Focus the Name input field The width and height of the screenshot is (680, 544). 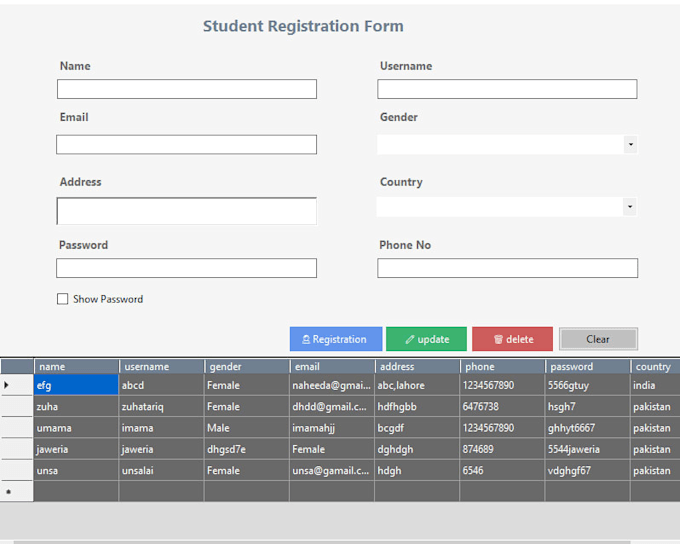187,89
